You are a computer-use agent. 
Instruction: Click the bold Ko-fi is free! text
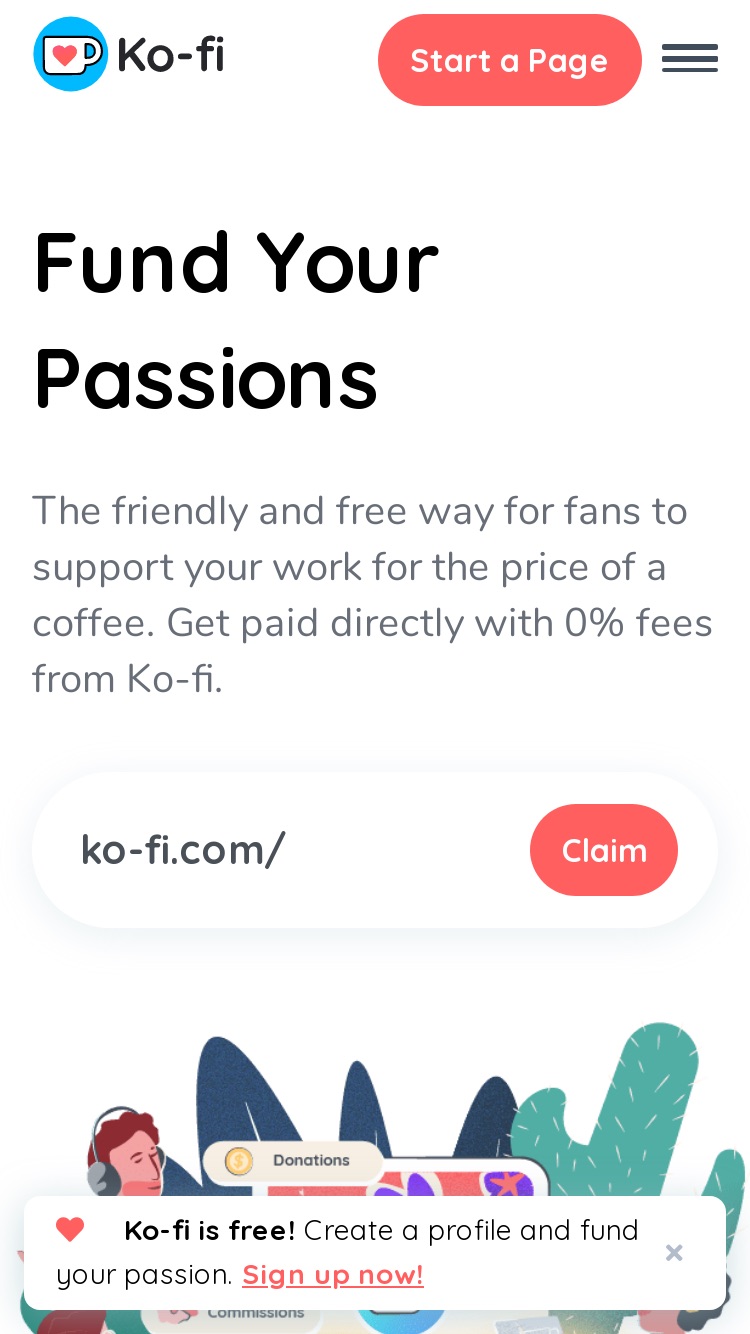[209, 1230]
